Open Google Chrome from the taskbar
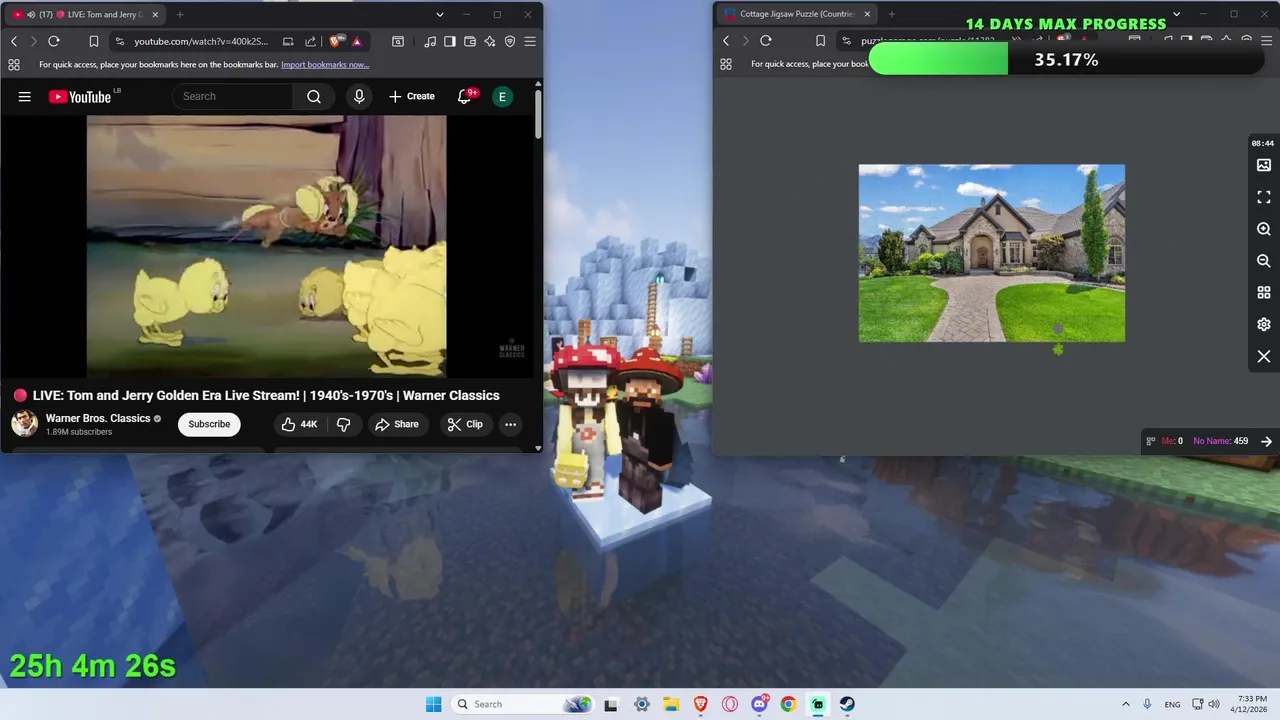Viewport: 1280px width, 720px height. 788,704
